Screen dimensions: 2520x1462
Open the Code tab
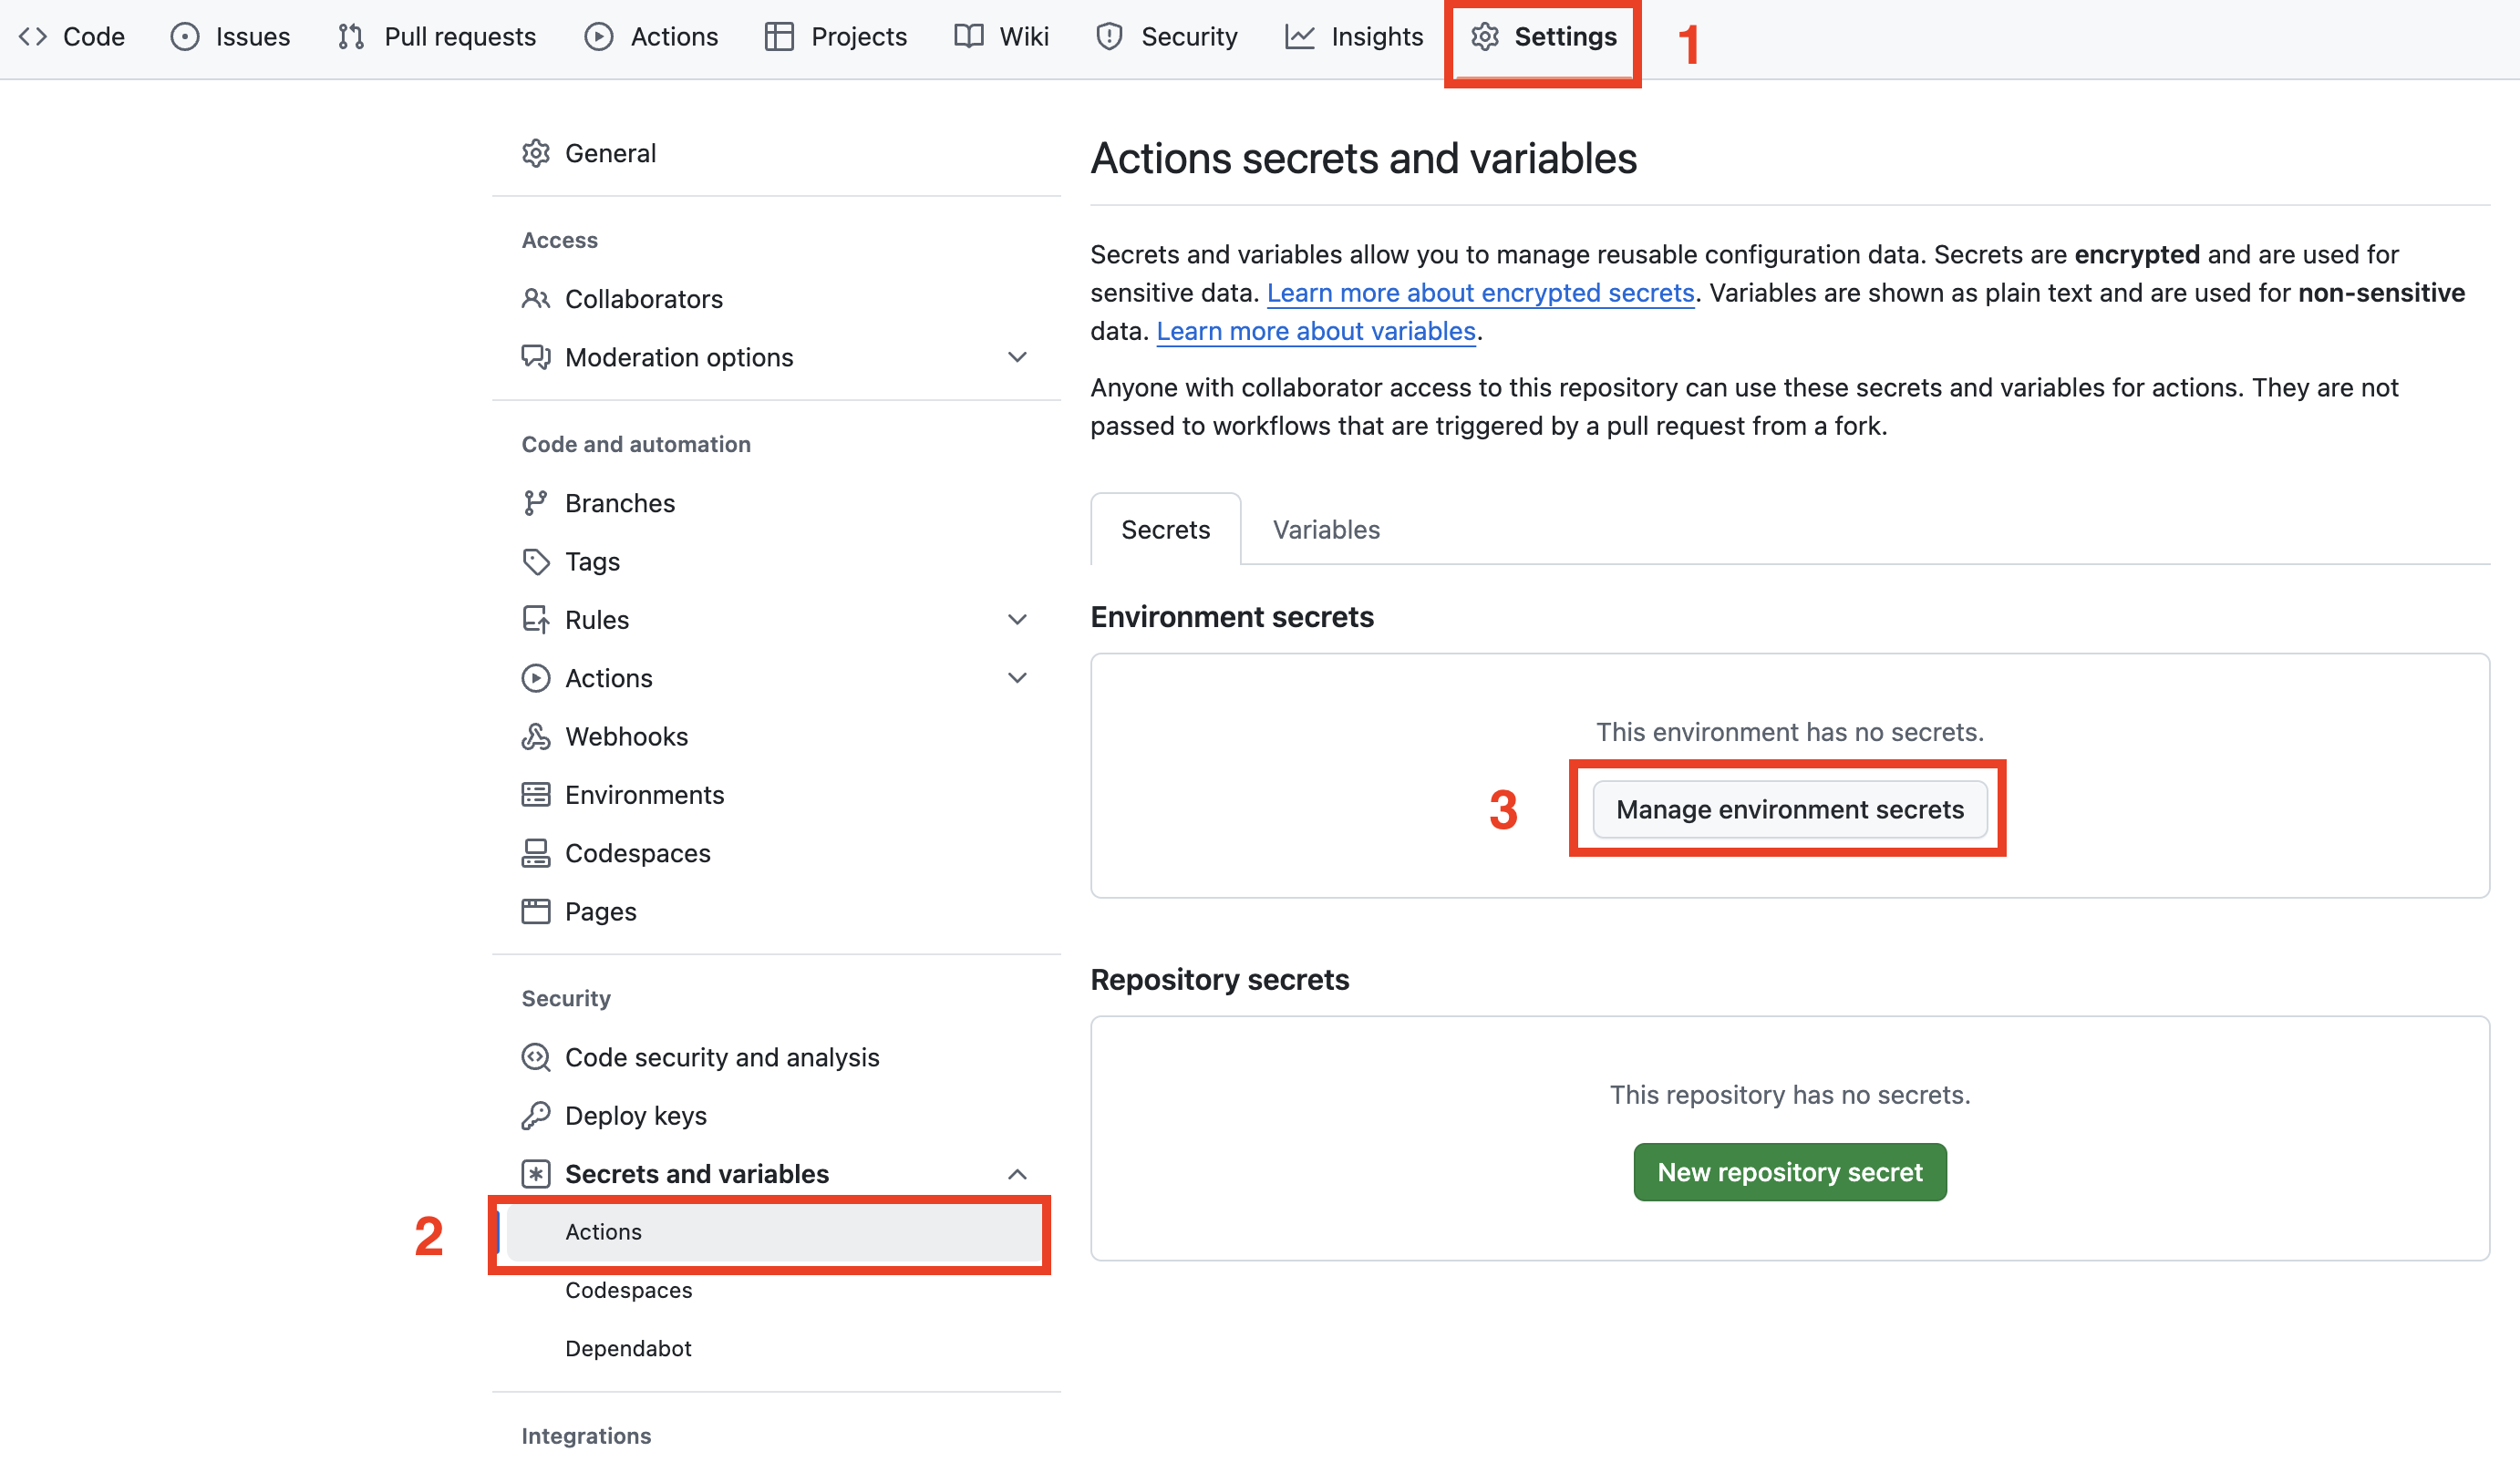[x=72, y=37]
